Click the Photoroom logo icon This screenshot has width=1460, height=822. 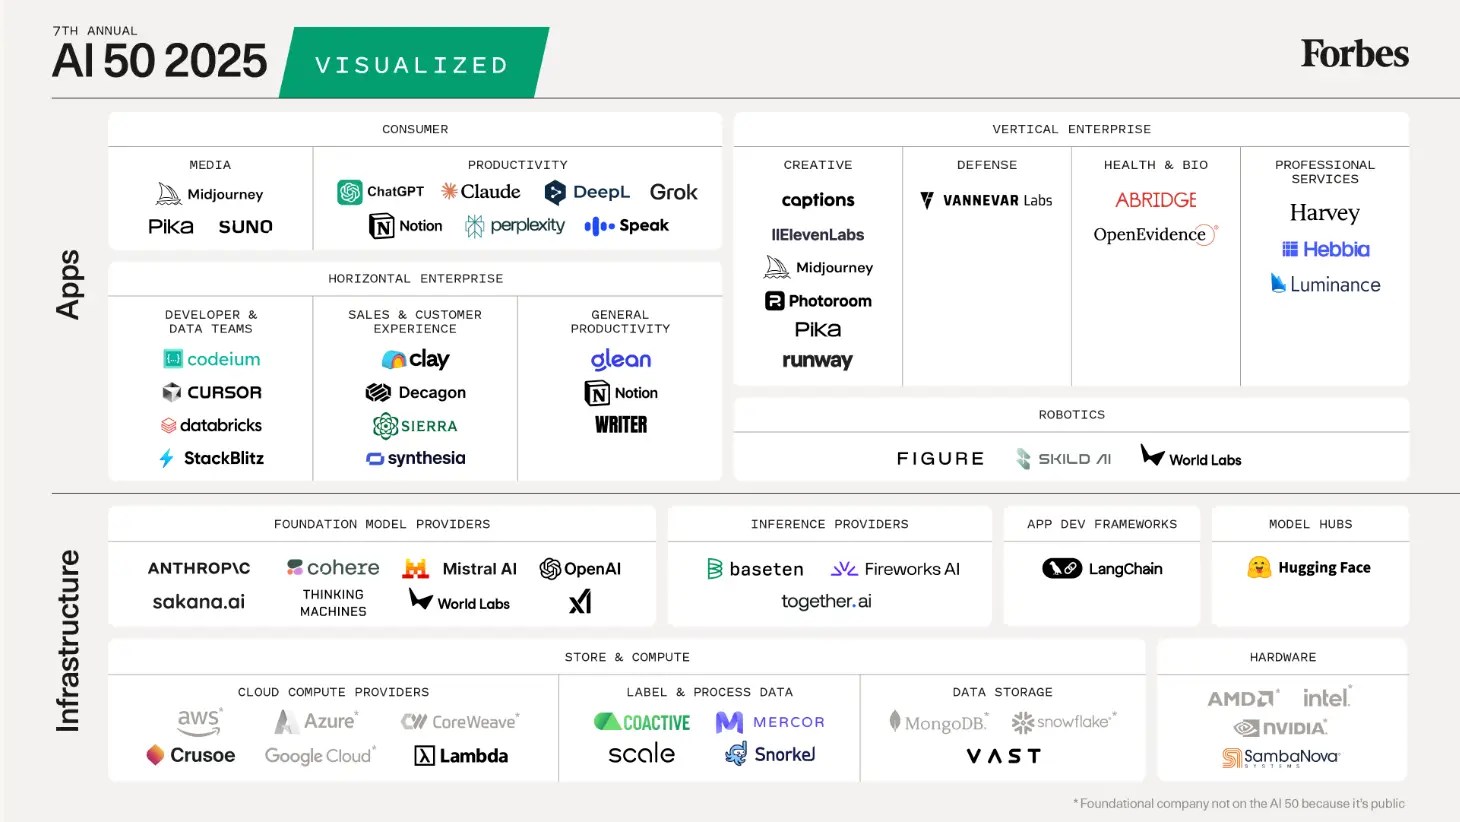pos(775,301)
